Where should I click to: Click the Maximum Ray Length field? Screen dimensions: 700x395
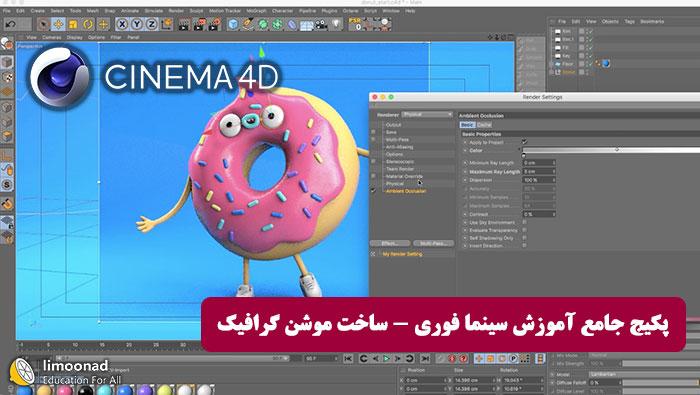[x=539, y=171]
